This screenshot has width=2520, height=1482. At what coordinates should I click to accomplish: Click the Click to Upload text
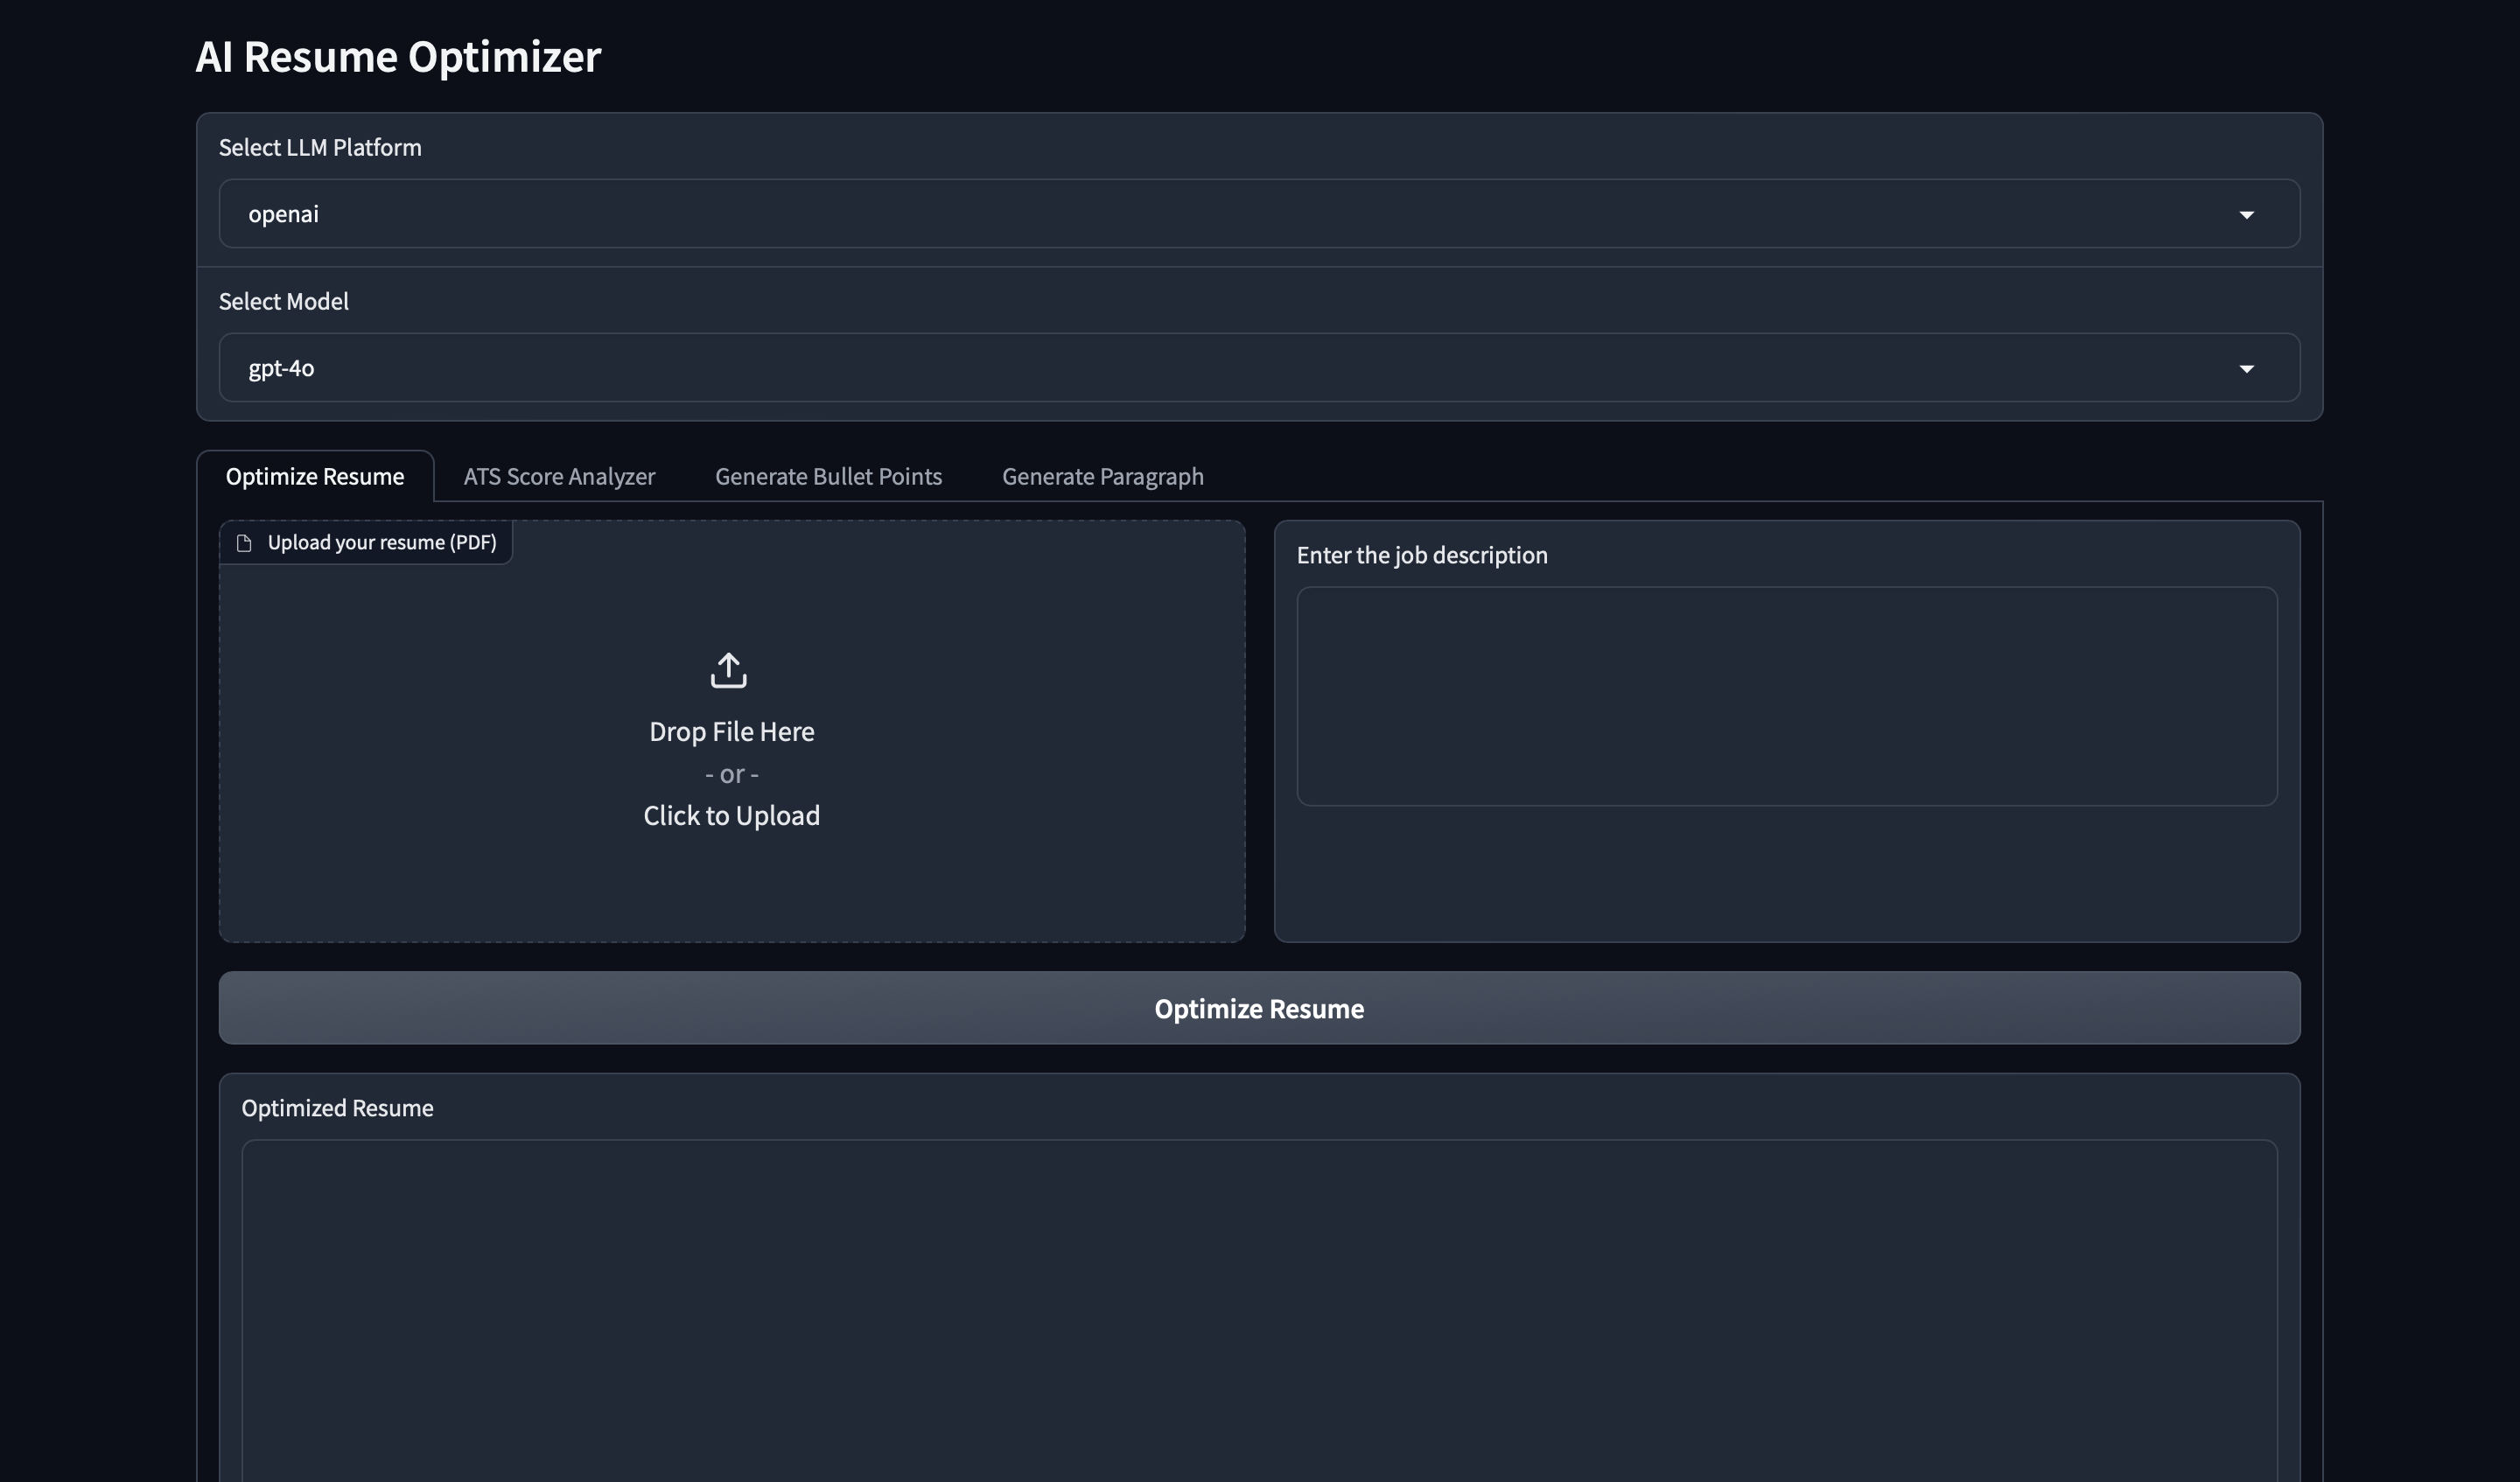coord(731,816)
